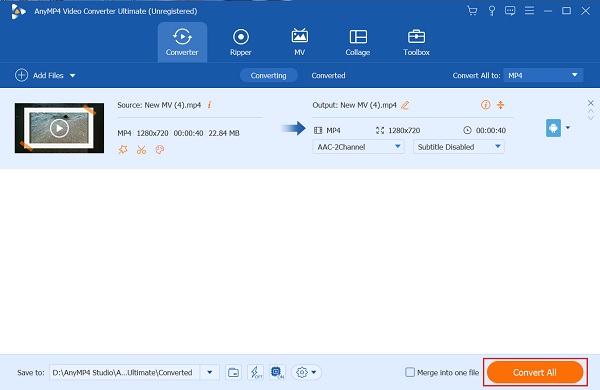
Task: Expand the output format arrow beside Android icon
Action: pyautogui.click(x=568, y=128)
